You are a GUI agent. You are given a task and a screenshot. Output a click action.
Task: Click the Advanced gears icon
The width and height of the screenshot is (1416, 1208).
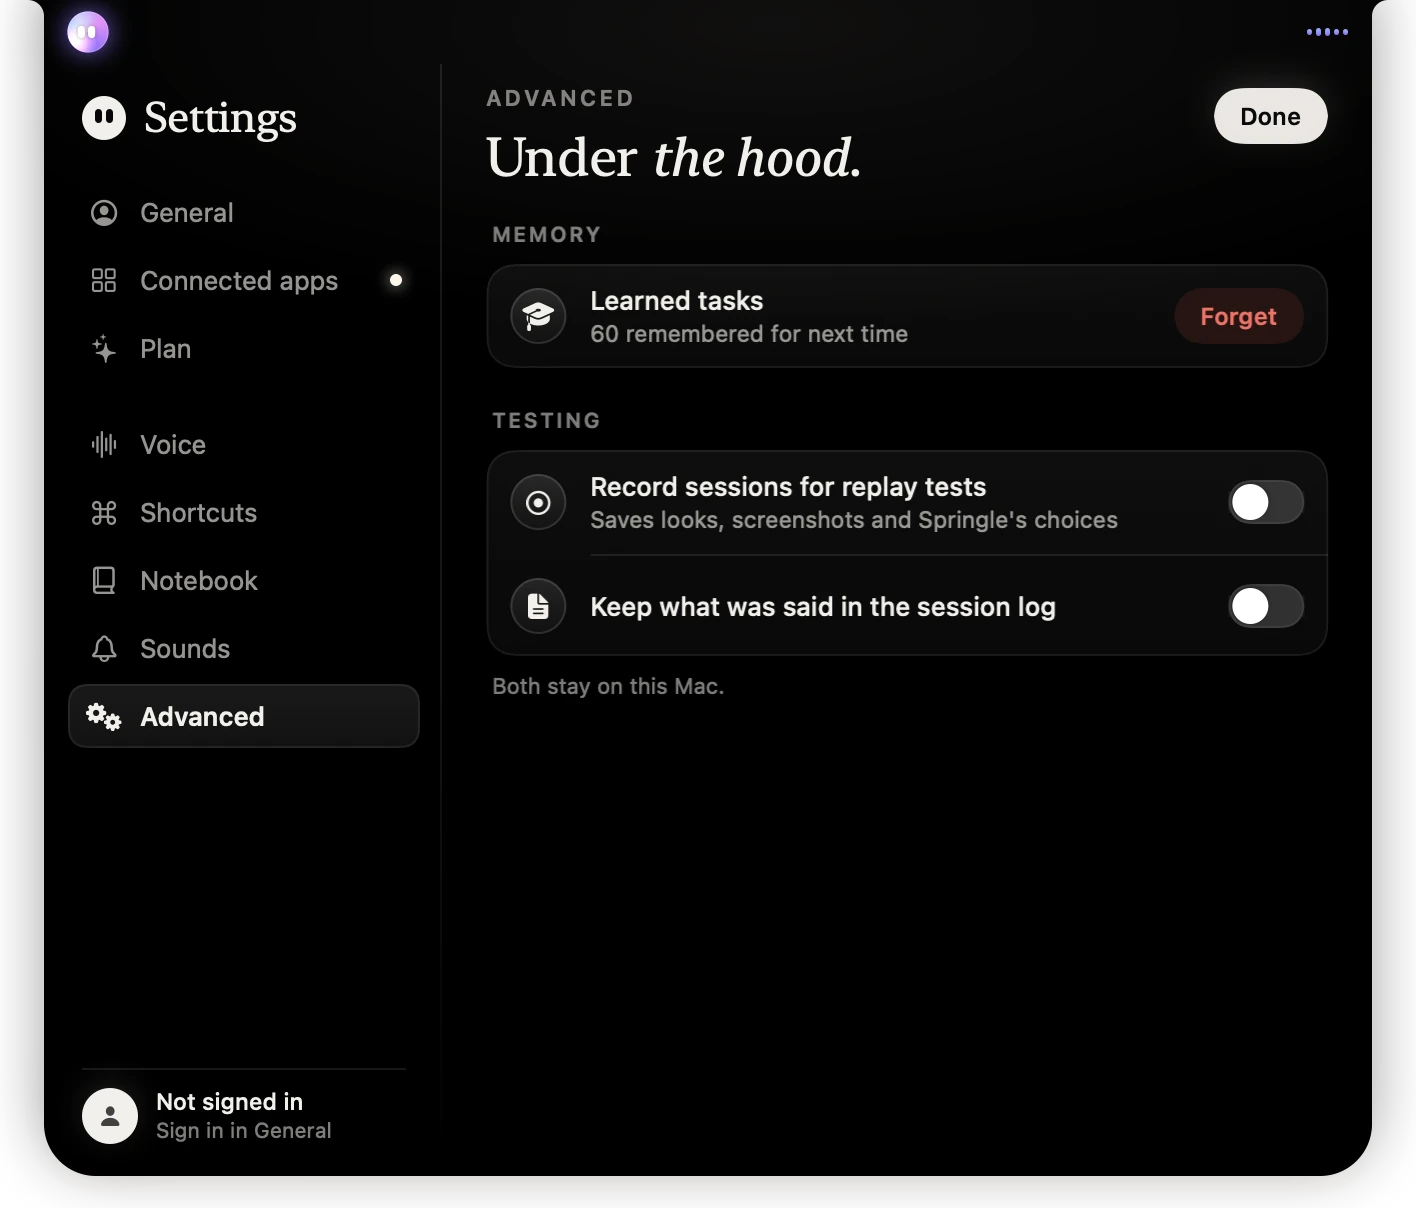click(103, 716)
